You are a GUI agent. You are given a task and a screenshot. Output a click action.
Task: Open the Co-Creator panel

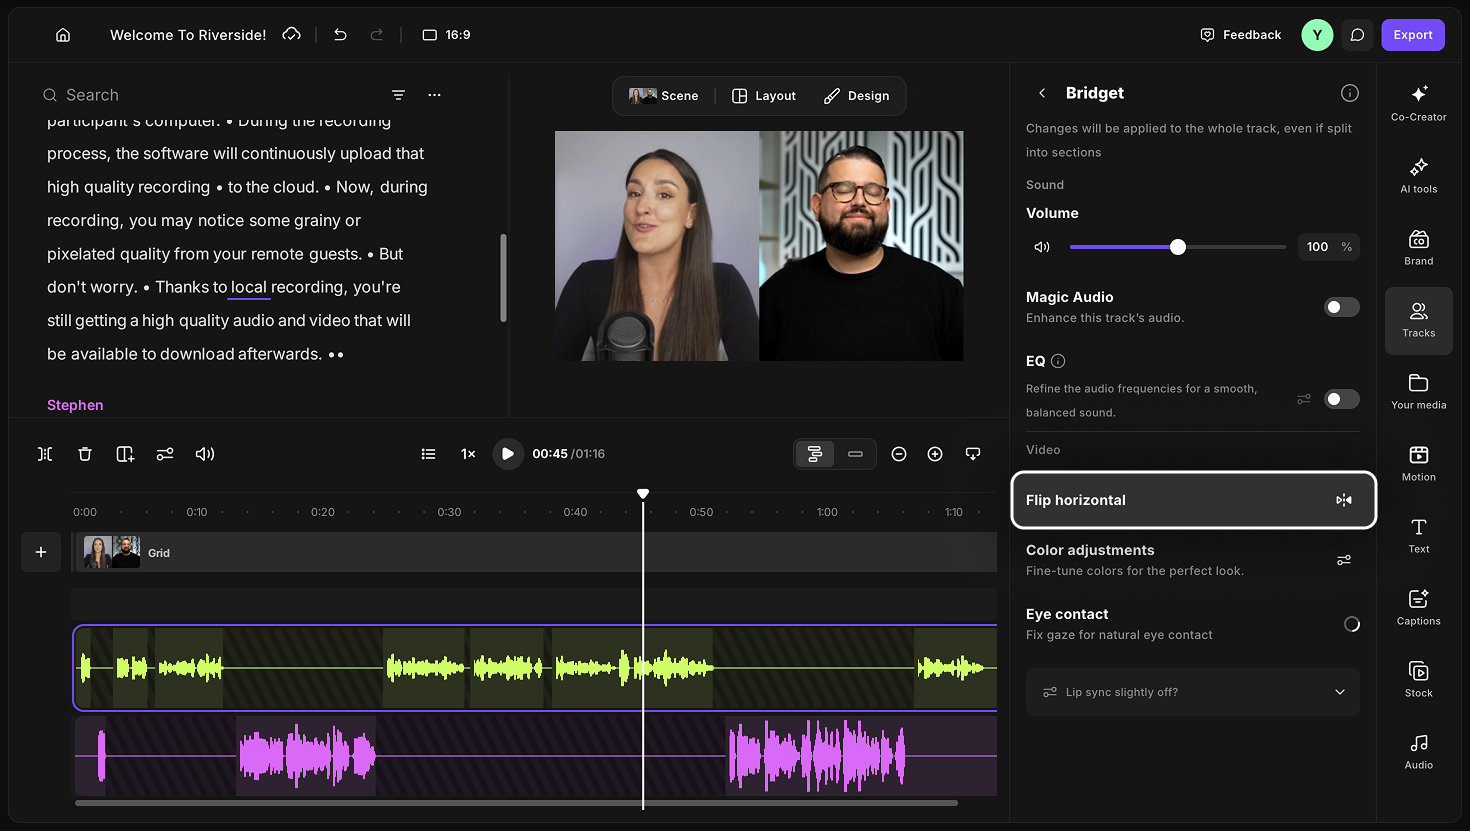click(1418, 103)
